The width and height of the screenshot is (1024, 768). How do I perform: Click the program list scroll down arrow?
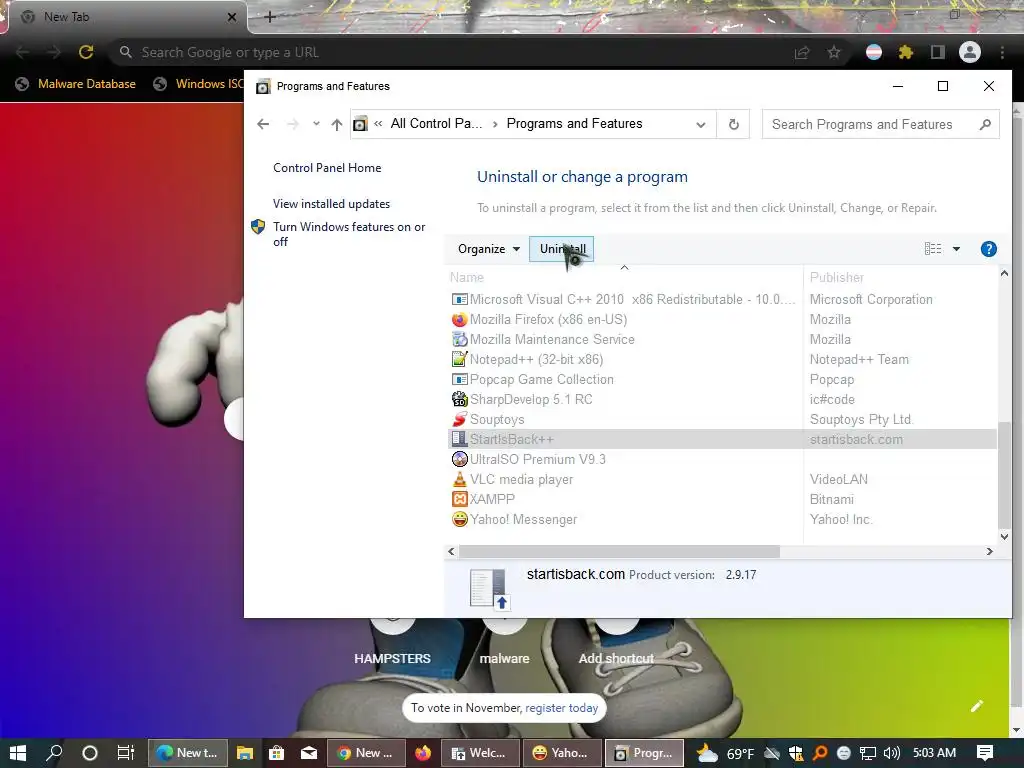pyautogui.click(x=1004, y=537)
